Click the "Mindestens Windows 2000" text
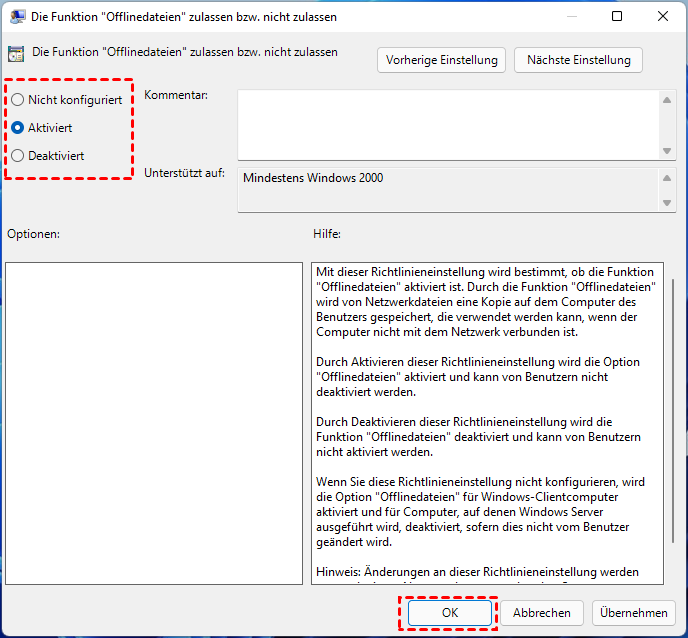This screenshot has height=638, width=688. [x=313, y=178]
